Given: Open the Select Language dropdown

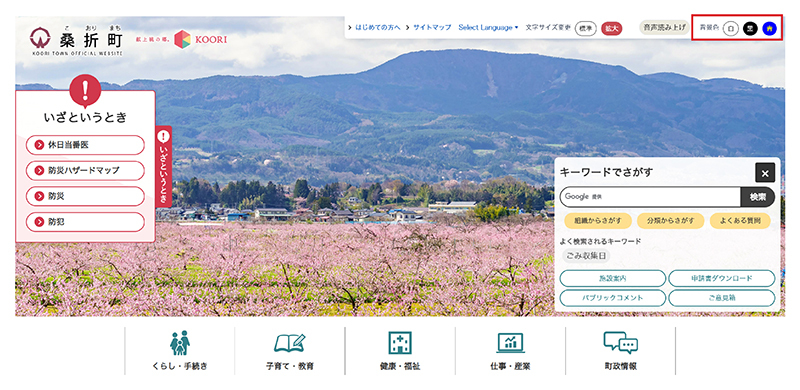Looking at the screenshot, I should [488, 28].
